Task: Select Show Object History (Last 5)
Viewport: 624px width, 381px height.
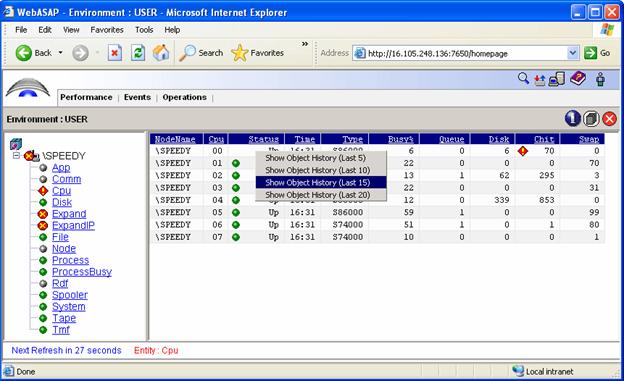Action: 321,158
